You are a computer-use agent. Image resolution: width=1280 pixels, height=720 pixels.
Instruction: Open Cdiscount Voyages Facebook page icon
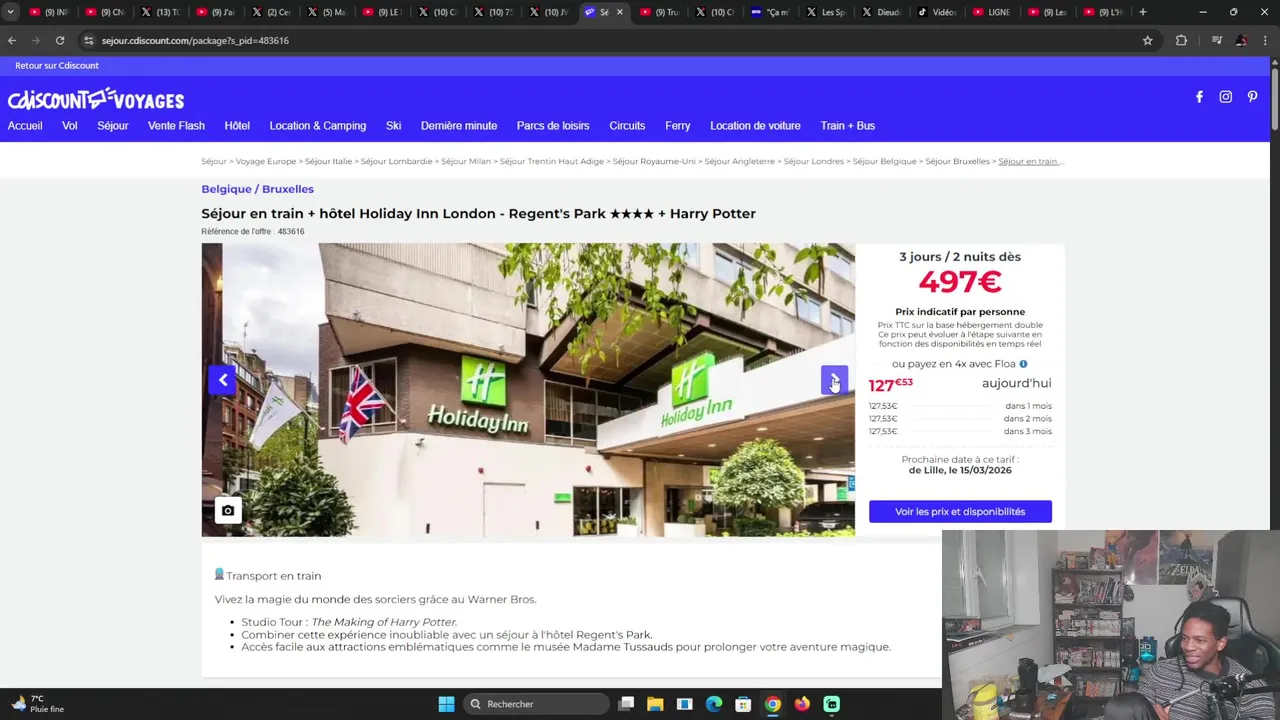(x=1199, y=97)
